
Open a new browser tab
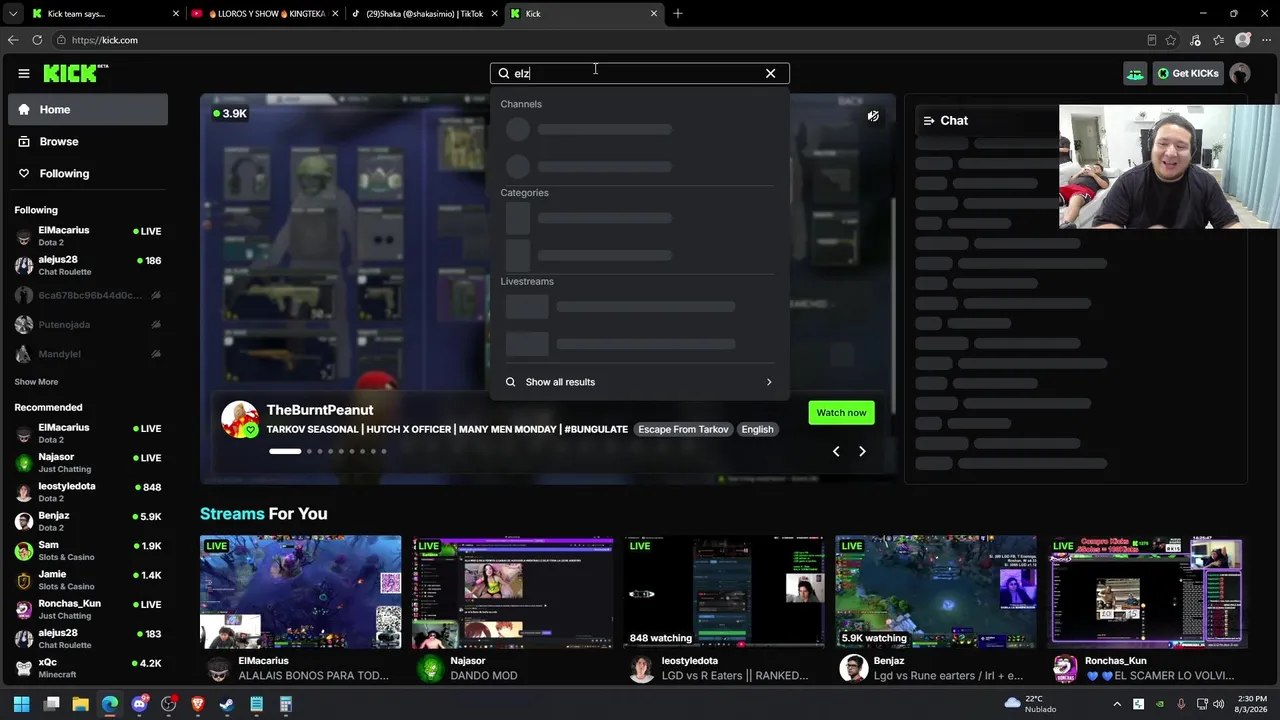pos(678,13)
